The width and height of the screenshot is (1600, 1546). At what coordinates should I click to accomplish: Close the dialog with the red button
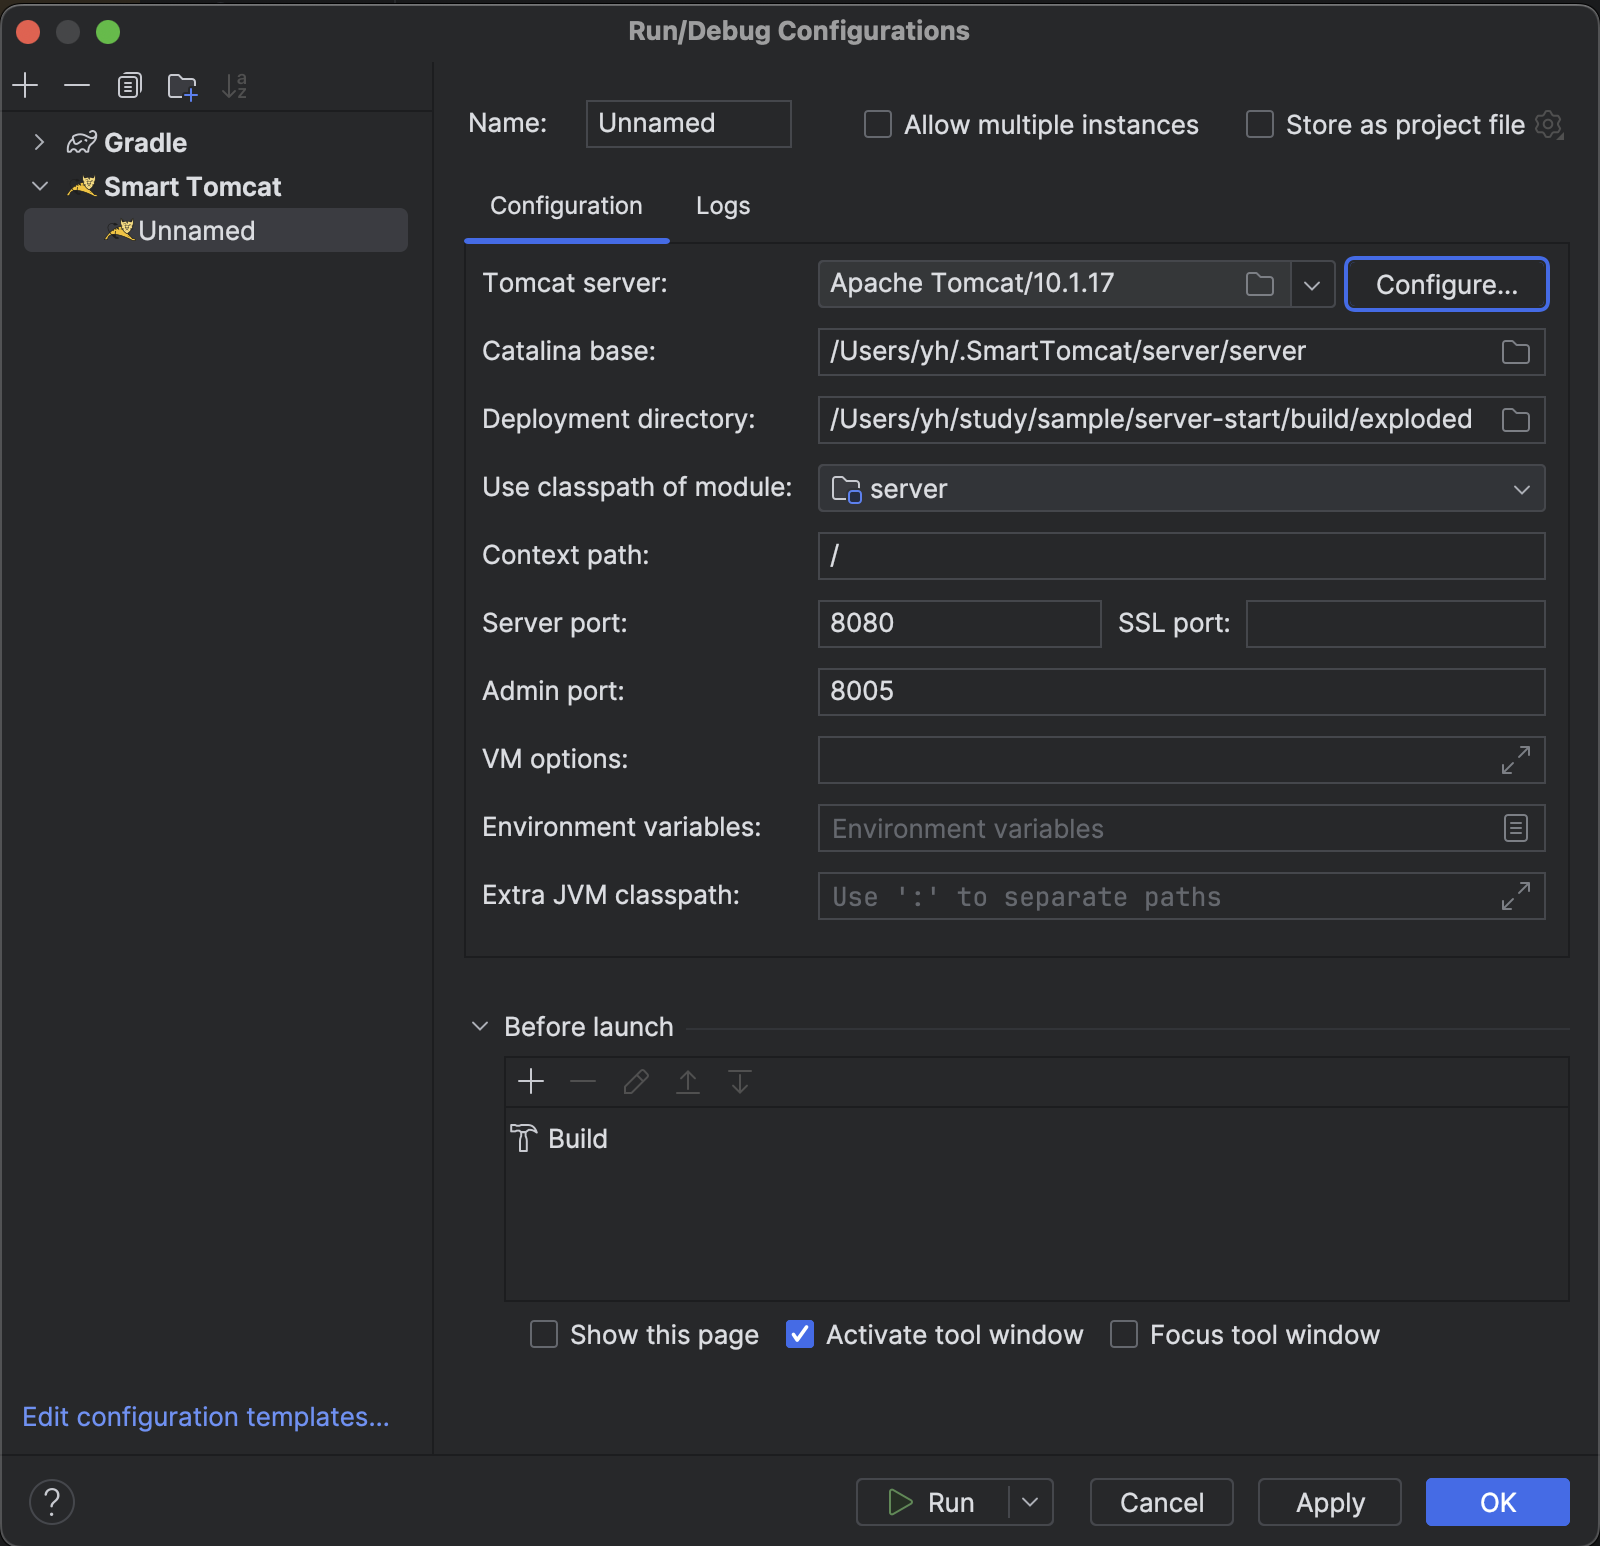pos(28,32)
